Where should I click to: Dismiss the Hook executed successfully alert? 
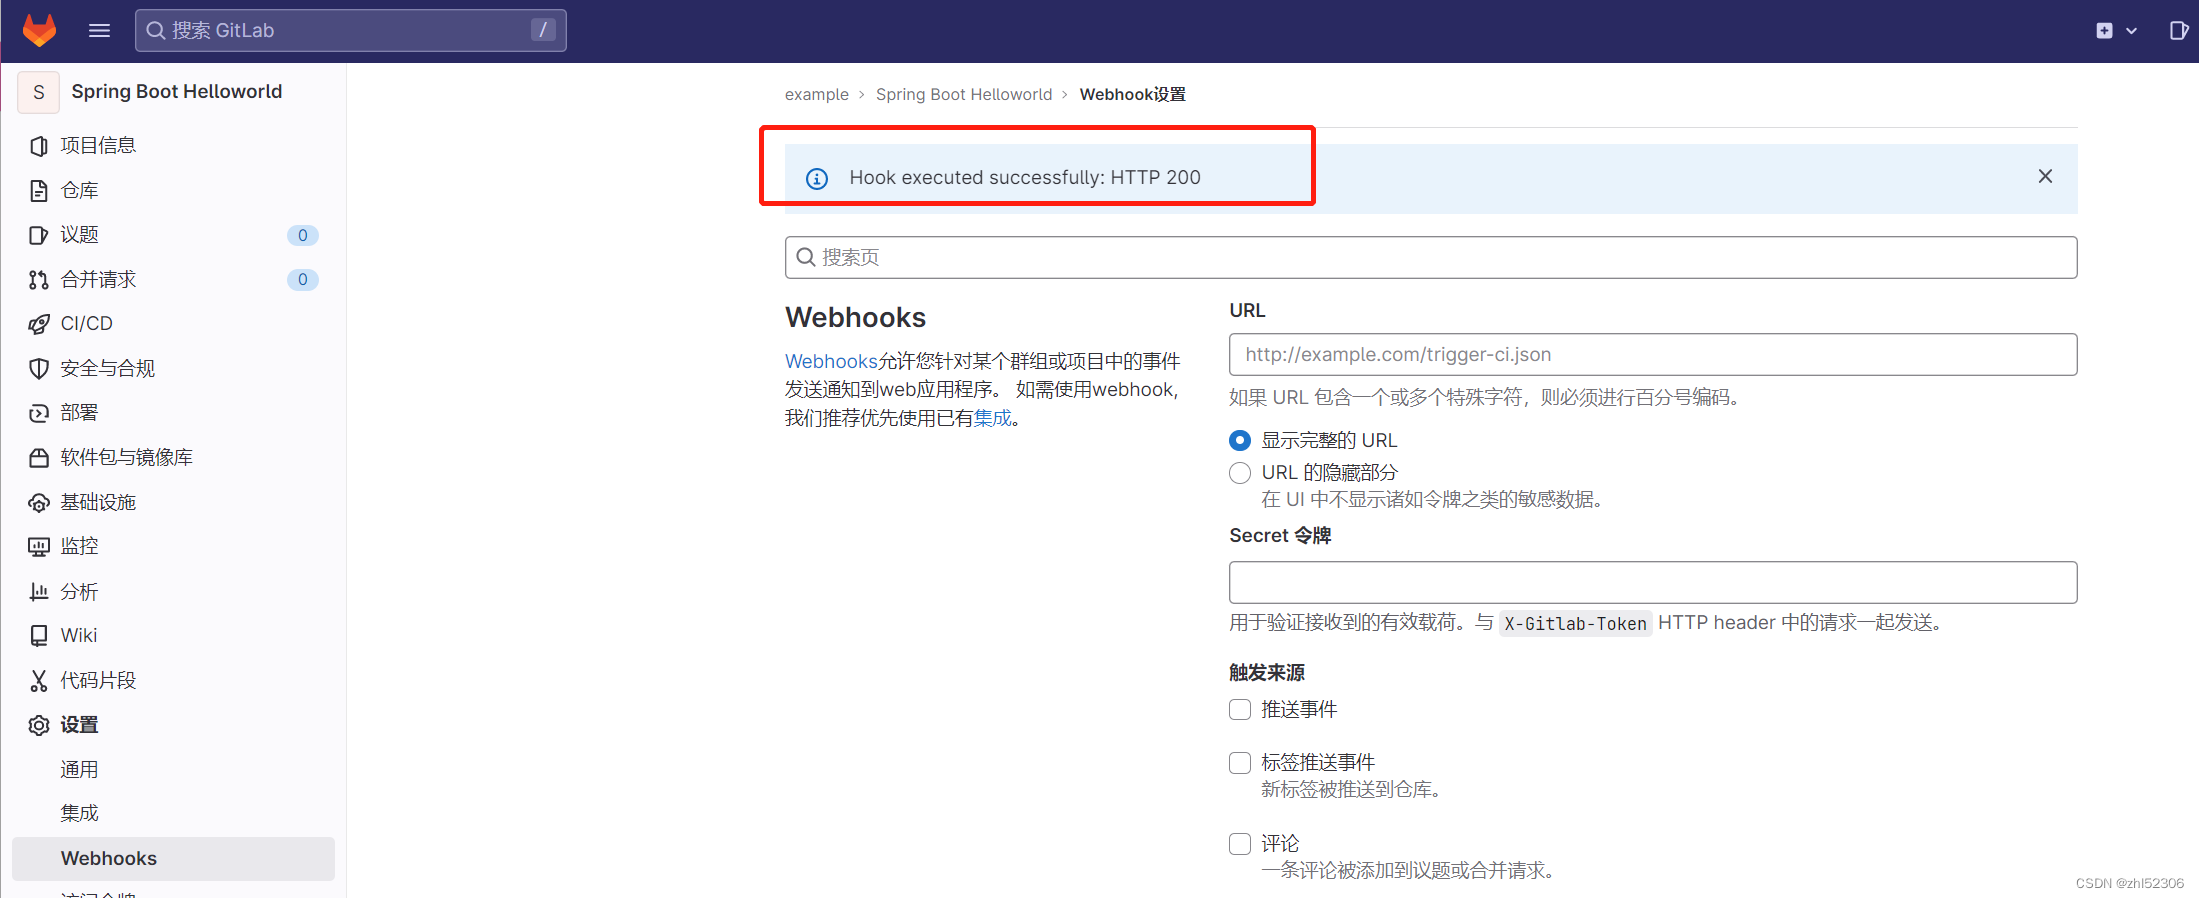[2045, 176]
